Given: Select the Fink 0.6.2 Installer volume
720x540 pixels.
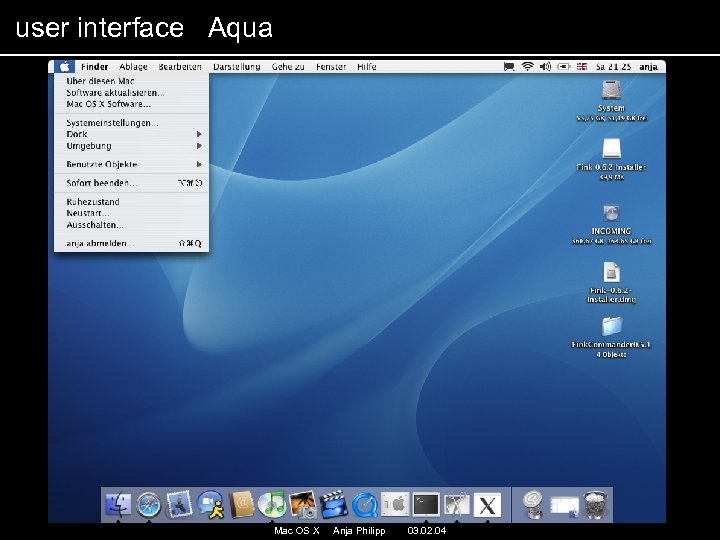Looking at the screenshot, I should point(611,150).
